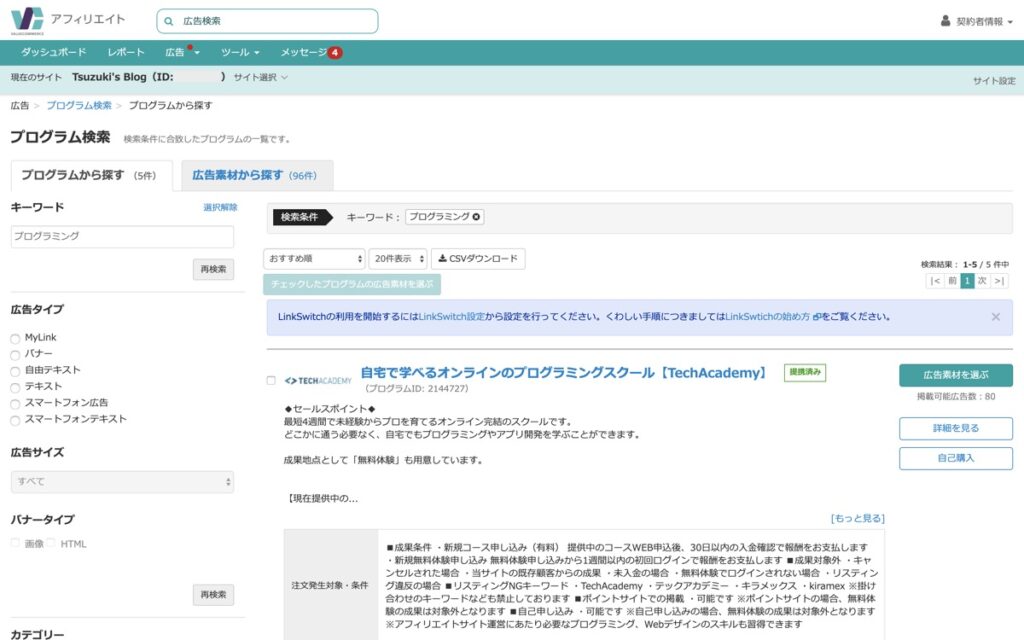Select スマートフォンテキスト ad type
The height and width of the screenshot is (640, 1024).
(x=15, y=420)
